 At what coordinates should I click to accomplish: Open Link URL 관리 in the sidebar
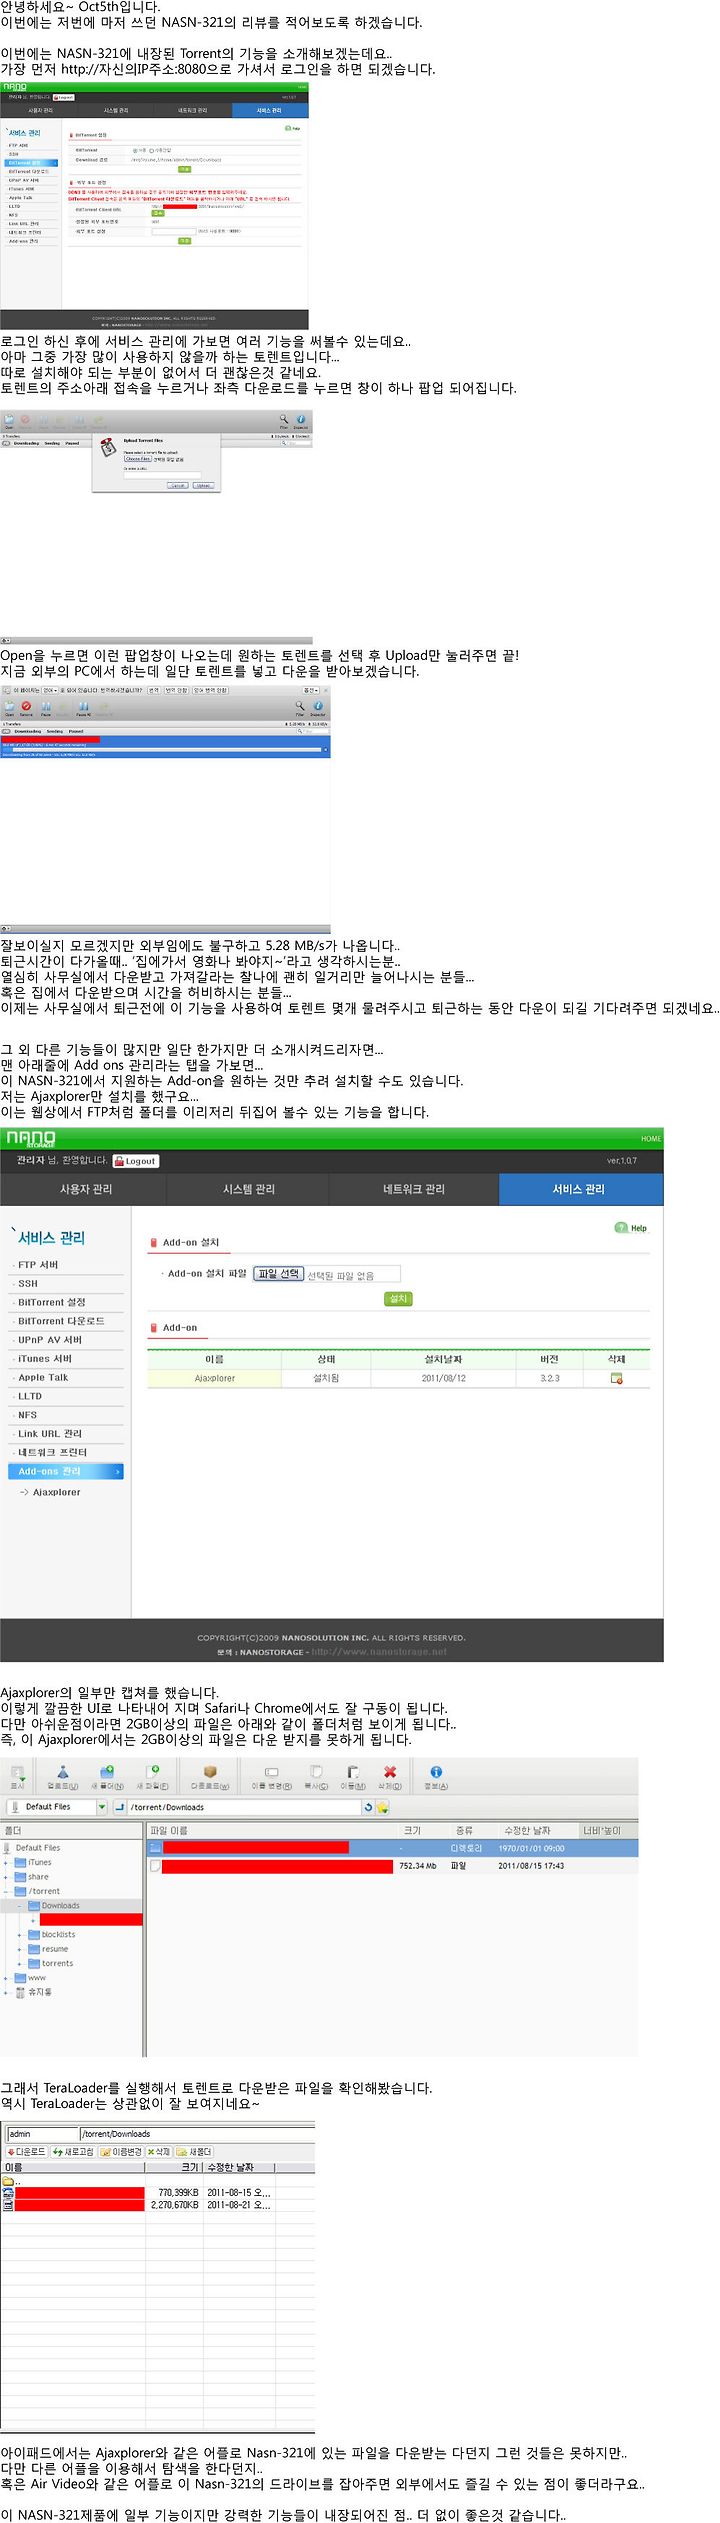pyautogui.click(x=50, y=1434)
